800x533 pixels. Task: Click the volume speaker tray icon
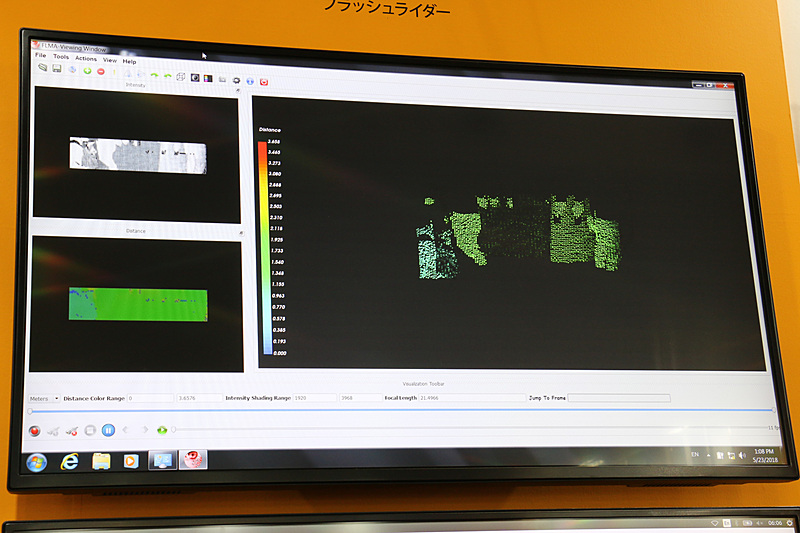tap(742, 455)
